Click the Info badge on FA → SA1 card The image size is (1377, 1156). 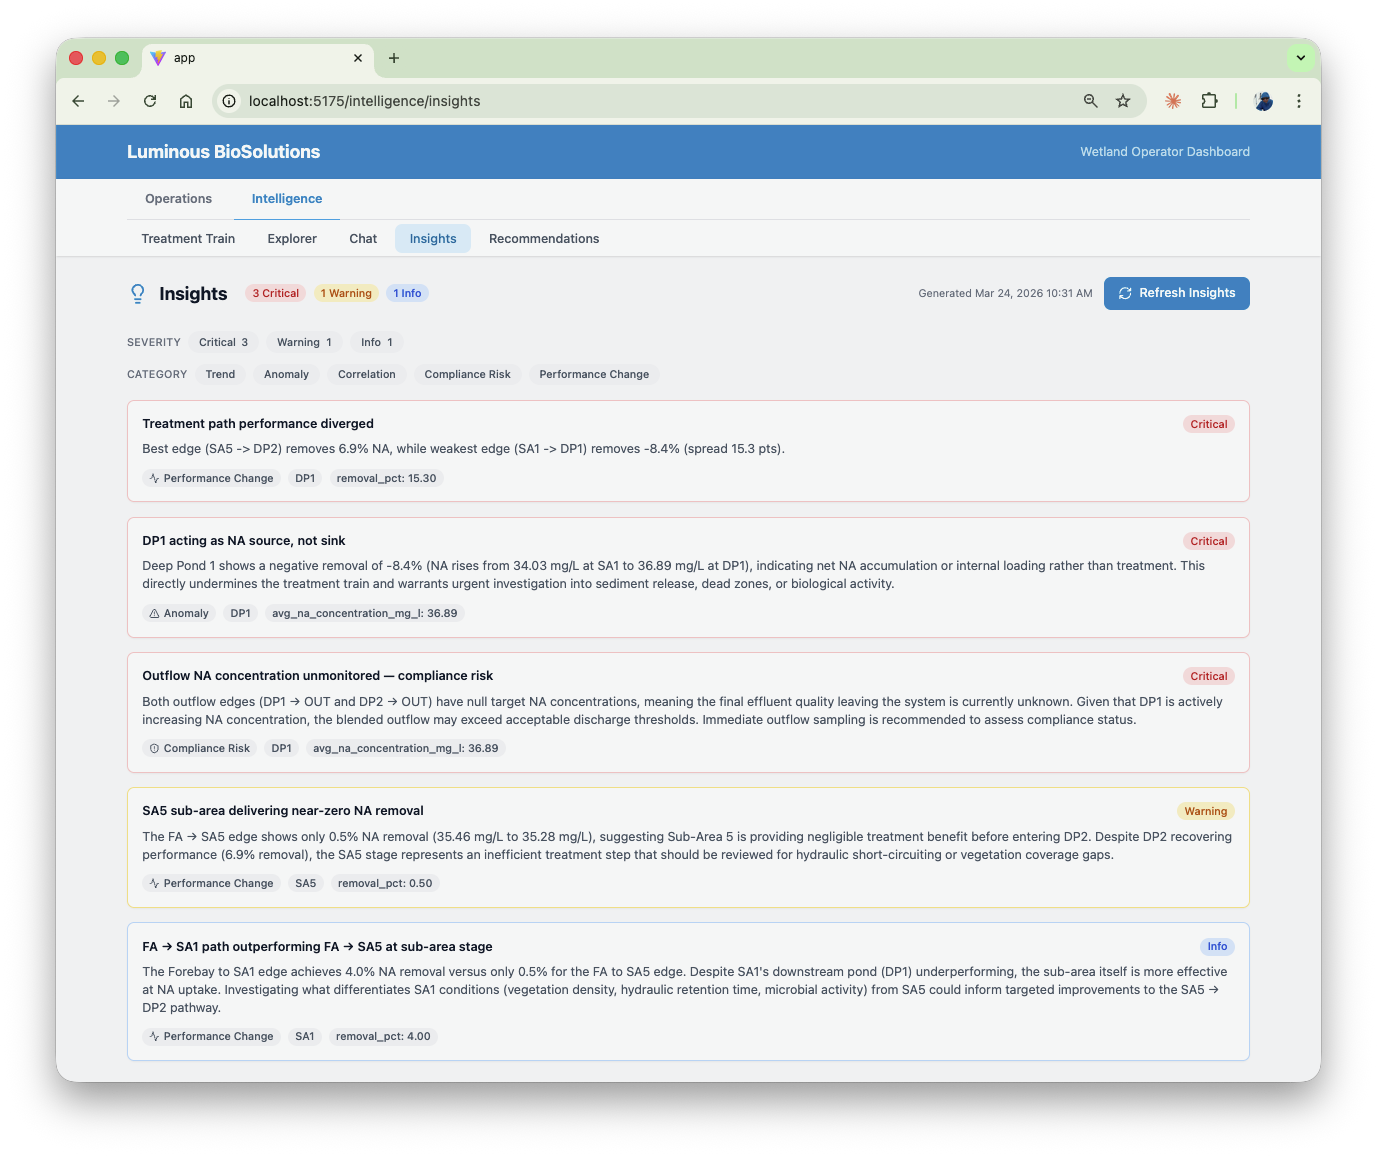1217,946
